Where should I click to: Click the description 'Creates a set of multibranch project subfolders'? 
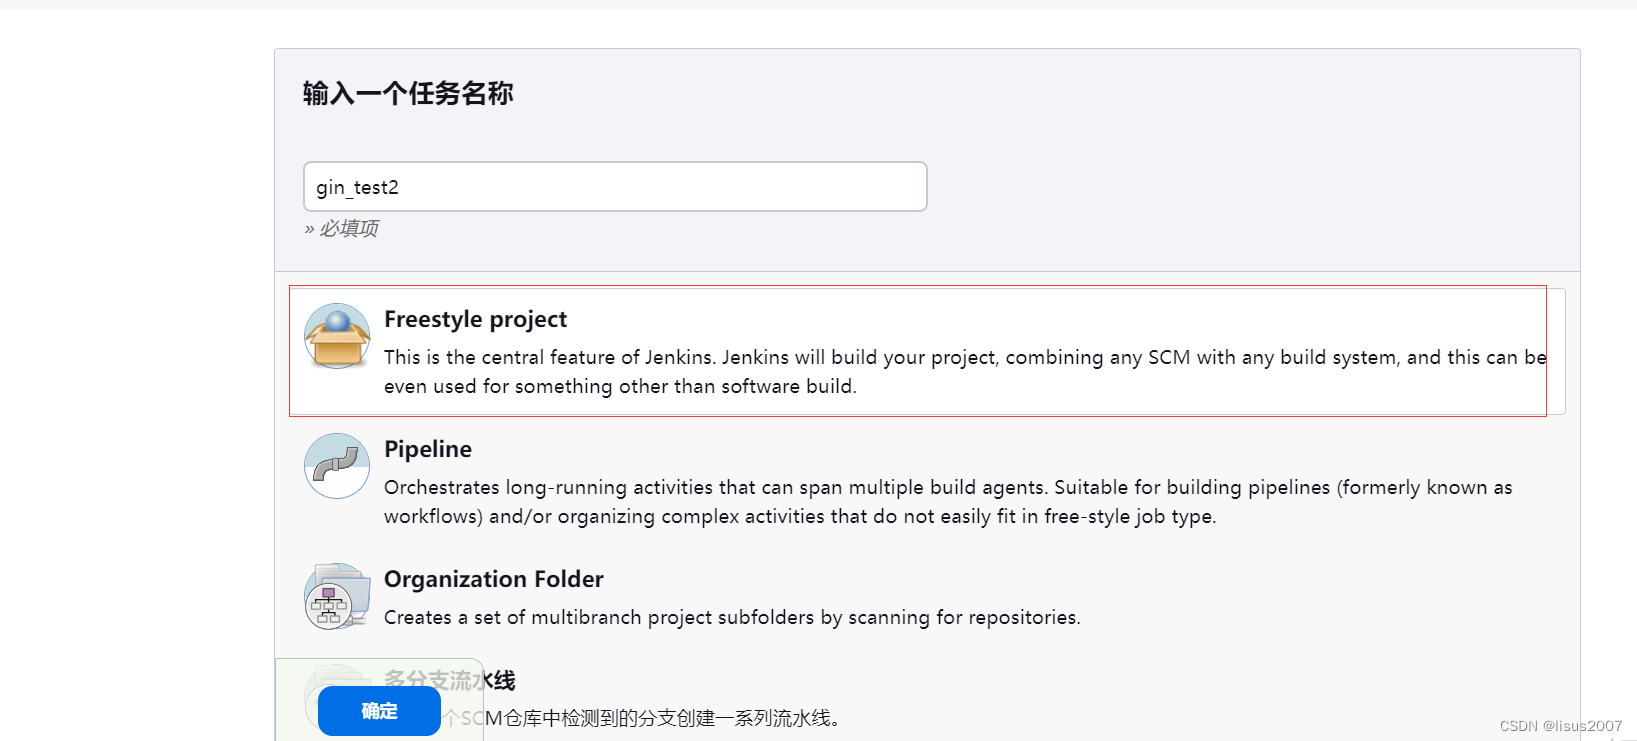click(732, 617)
